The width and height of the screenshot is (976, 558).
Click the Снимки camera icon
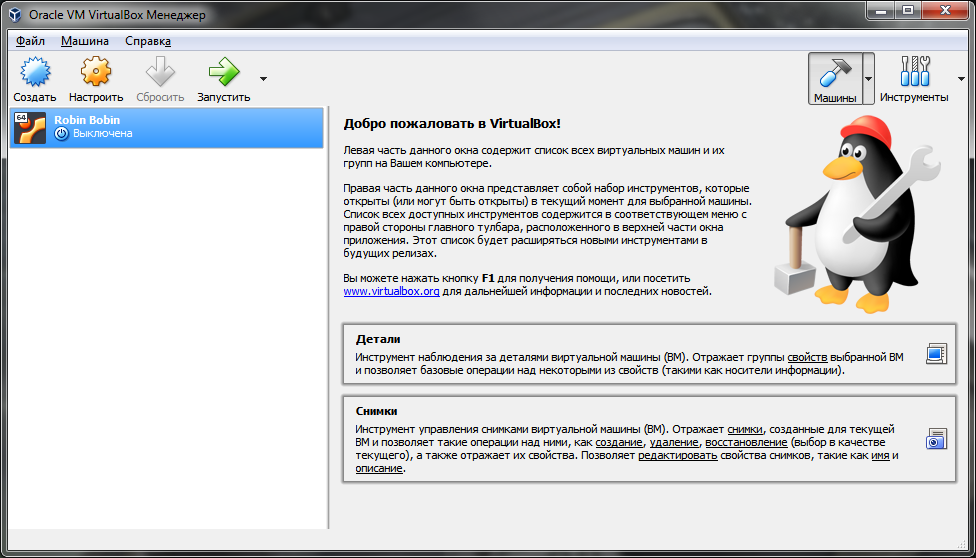pyautogui.click(x=936, y=438)
